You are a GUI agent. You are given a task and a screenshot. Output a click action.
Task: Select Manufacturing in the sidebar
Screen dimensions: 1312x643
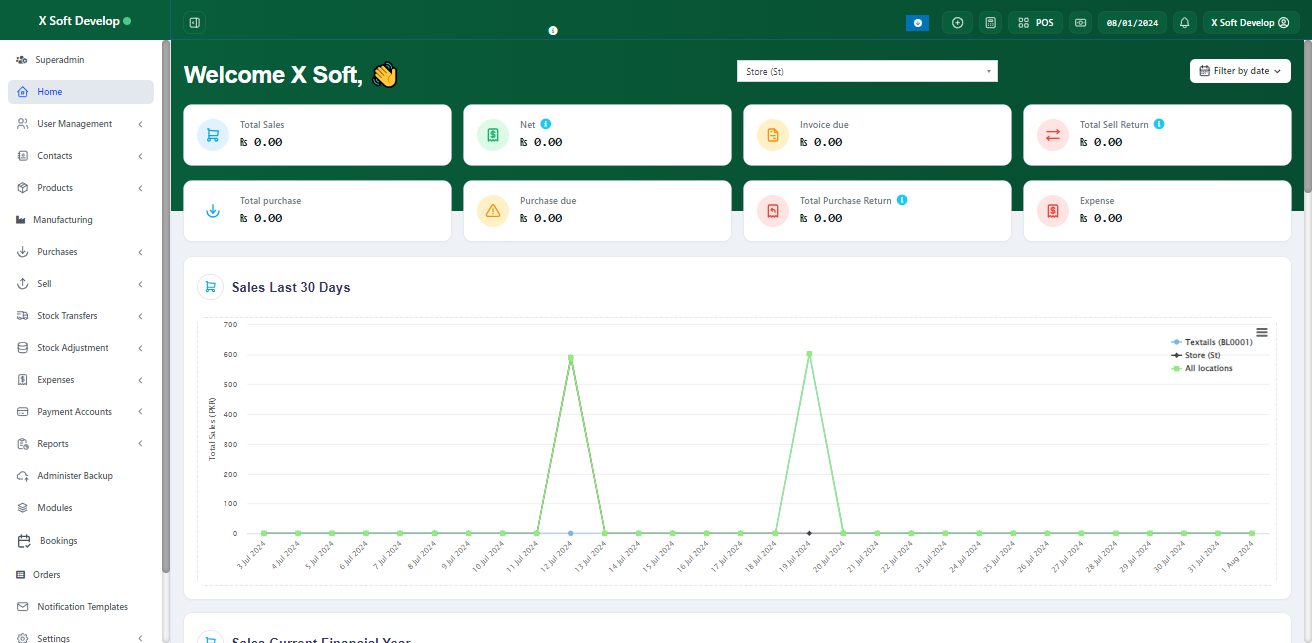[x=64, y=220]
